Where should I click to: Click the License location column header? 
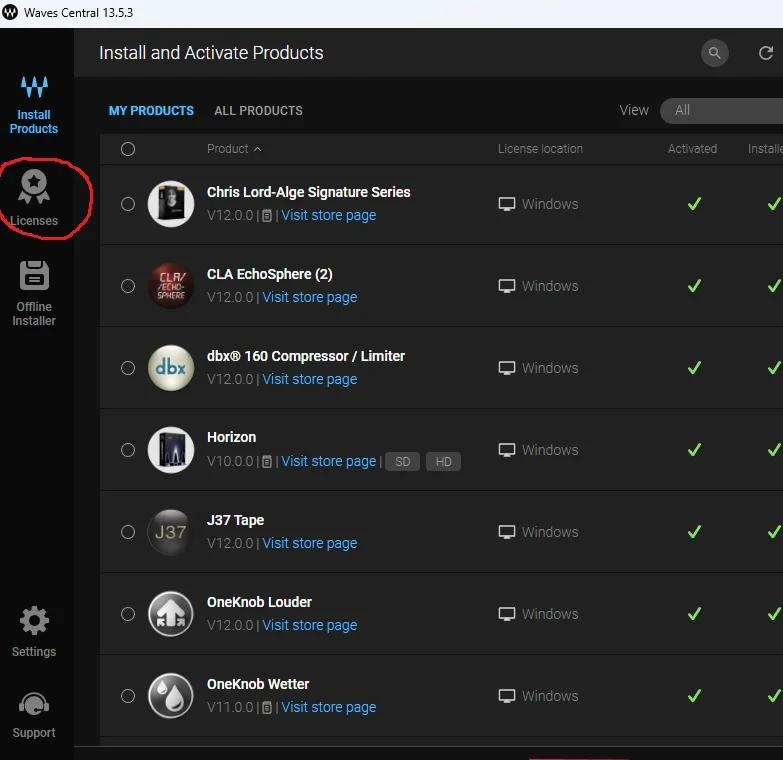click(540, 149)
